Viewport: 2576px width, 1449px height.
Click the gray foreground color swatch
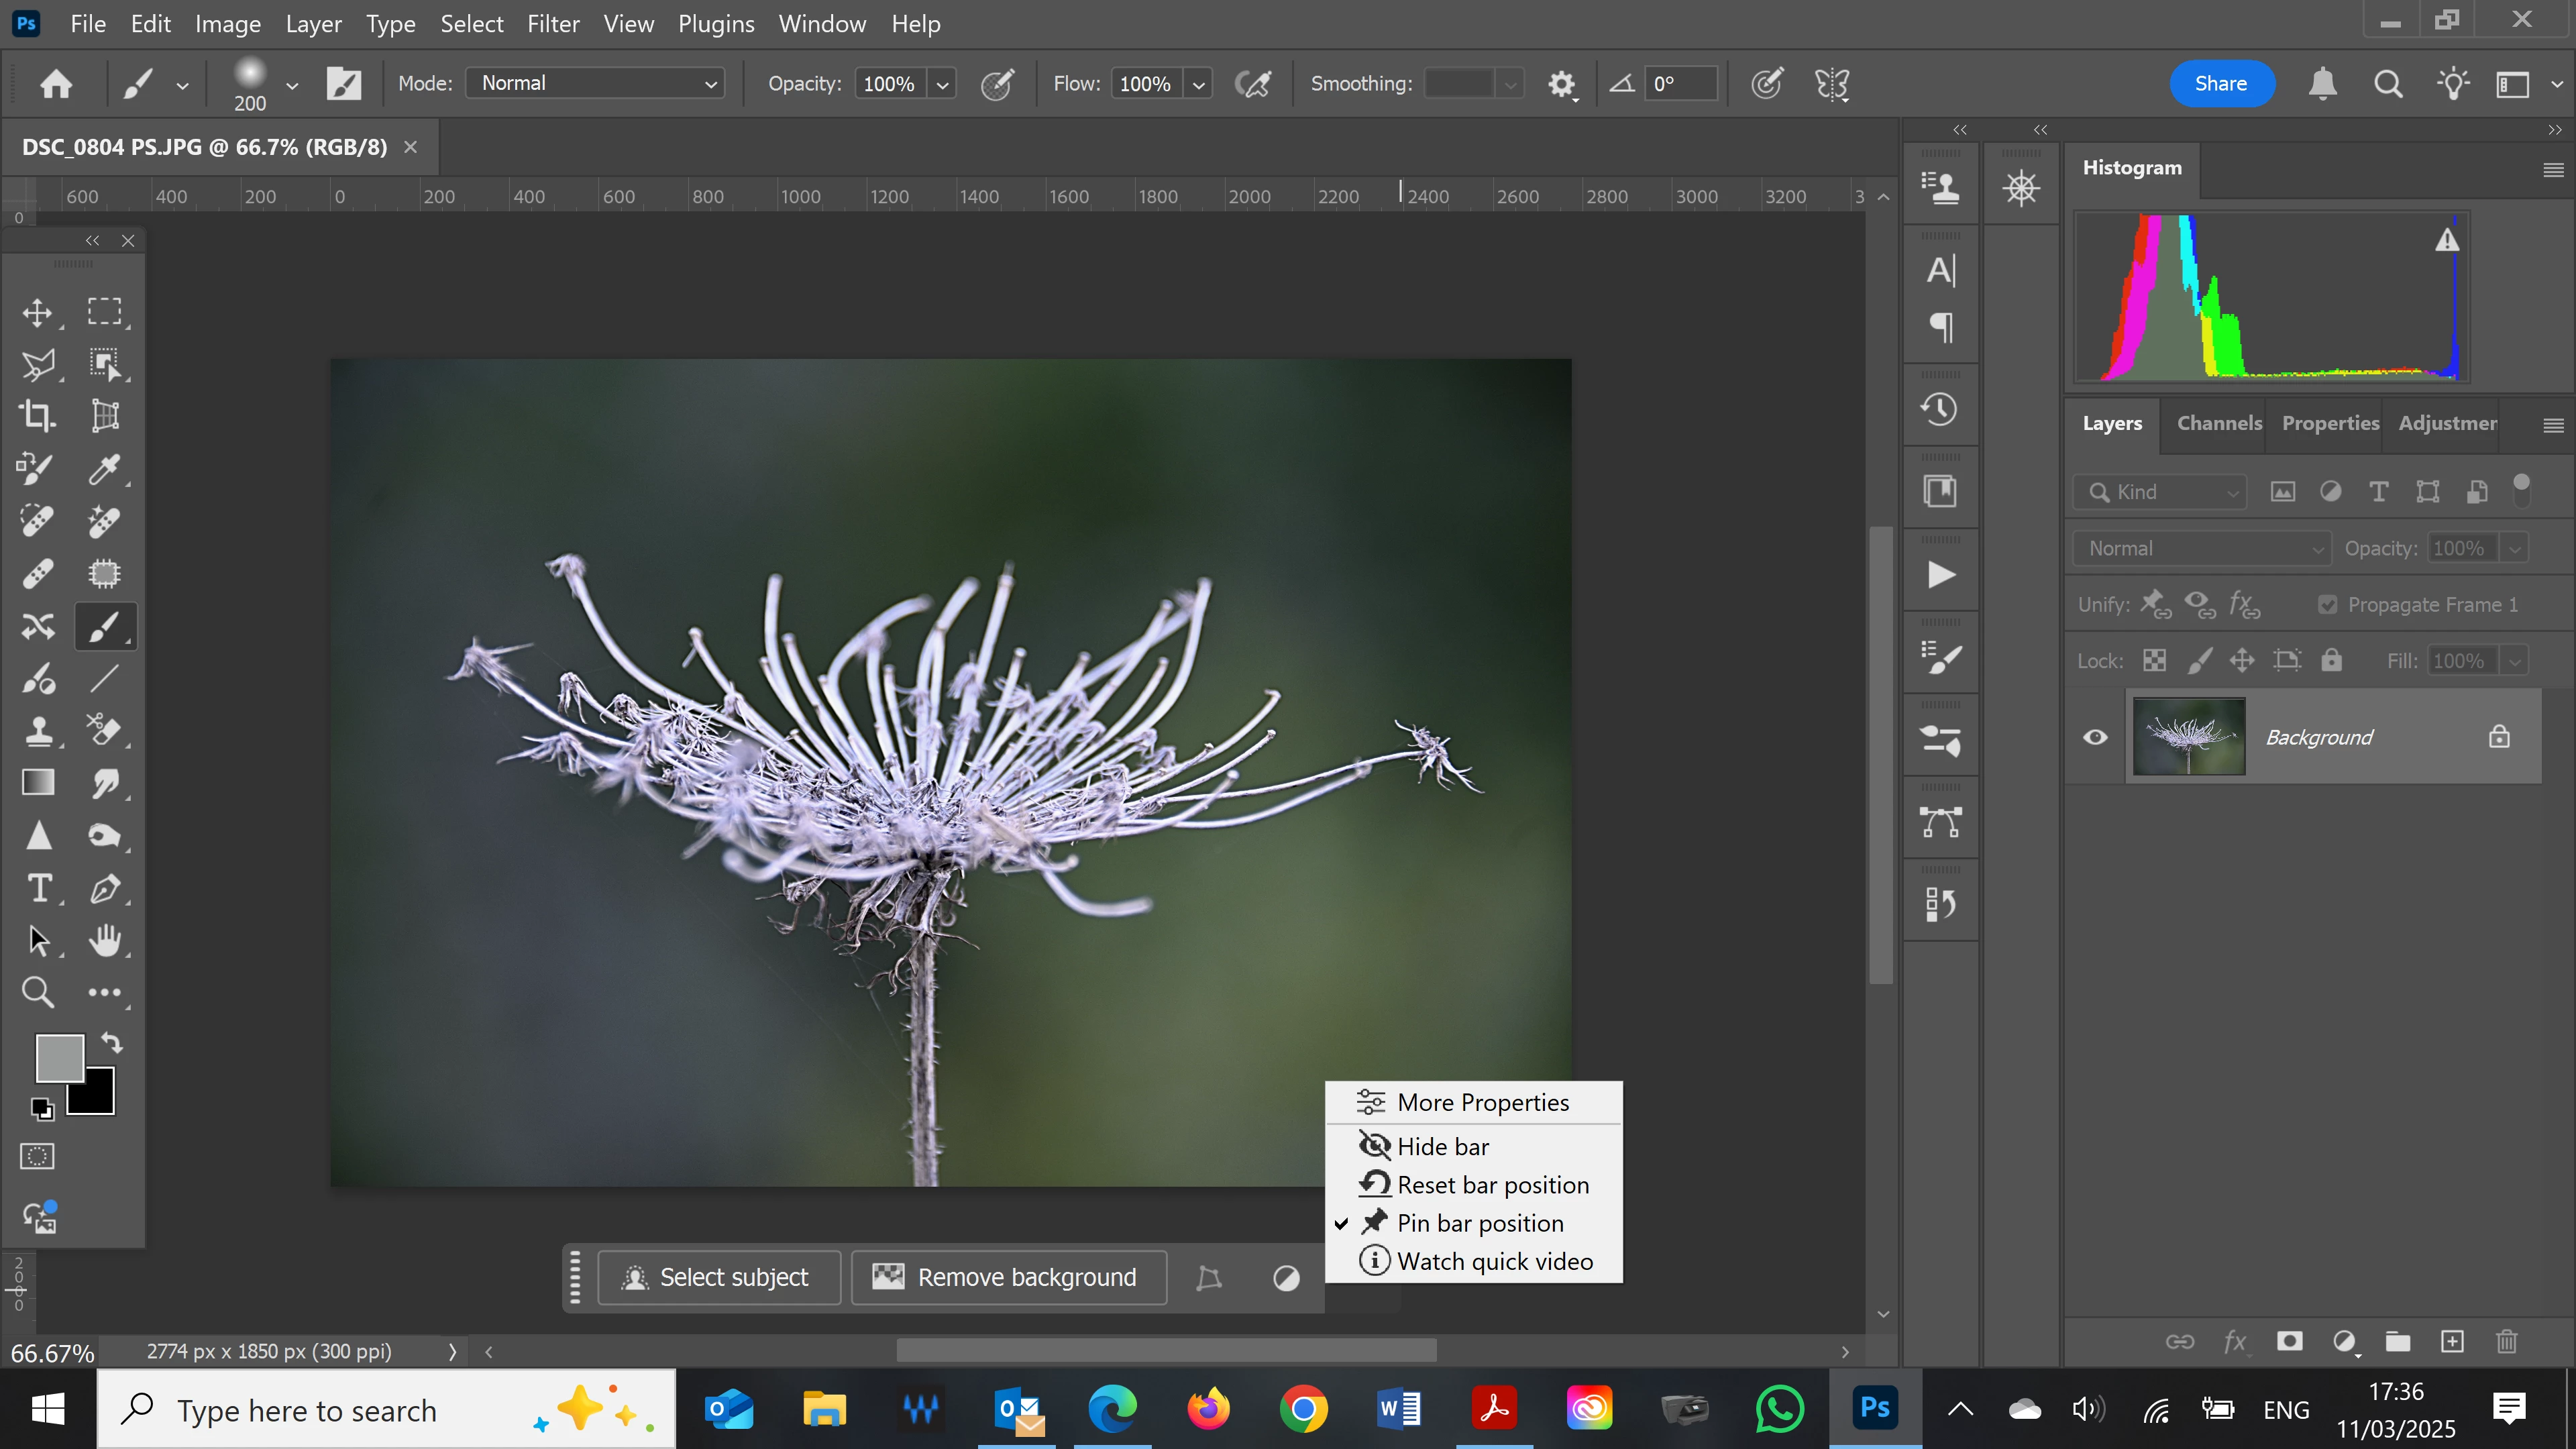pyautogui.click(x=58, y=1057)
